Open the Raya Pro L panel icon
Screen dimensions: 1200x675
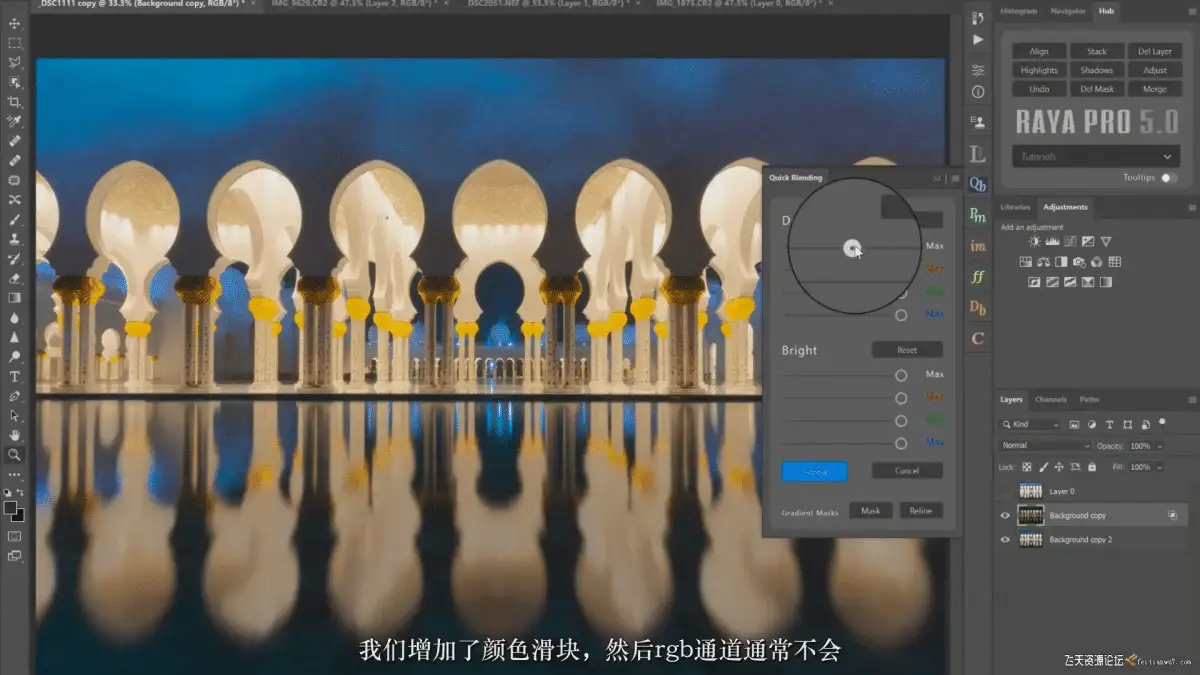click(x=978, y=153)
